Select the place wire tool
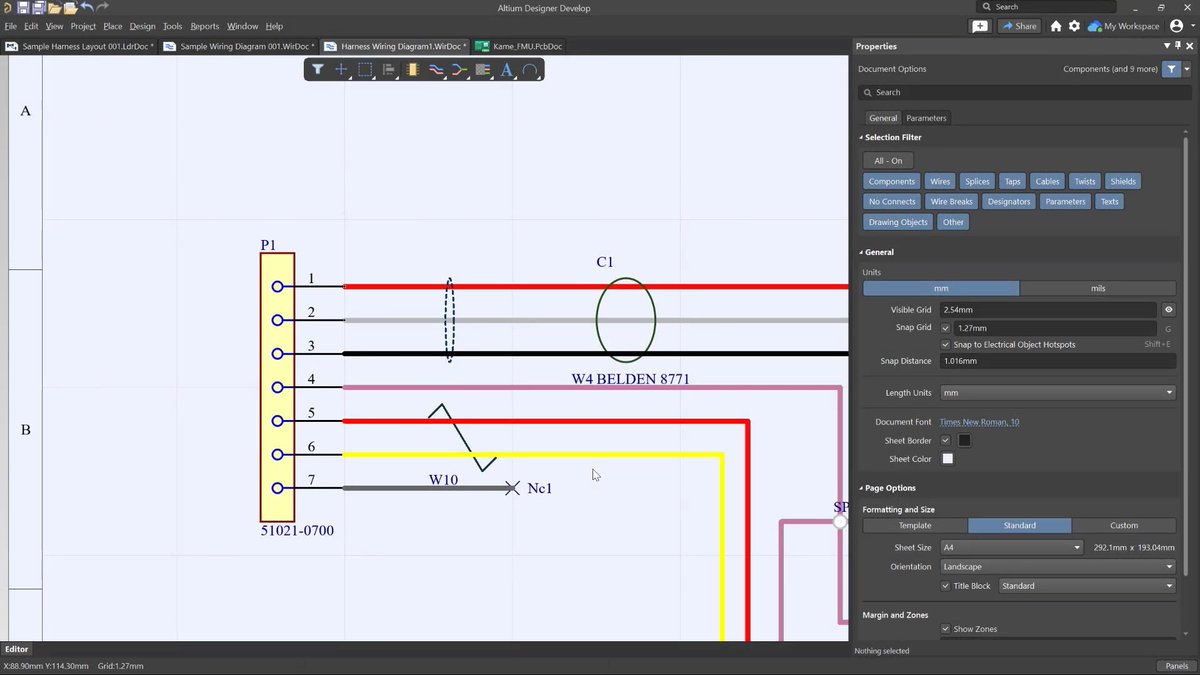Screen dimensions: 1200x675 tap(436, 70)
